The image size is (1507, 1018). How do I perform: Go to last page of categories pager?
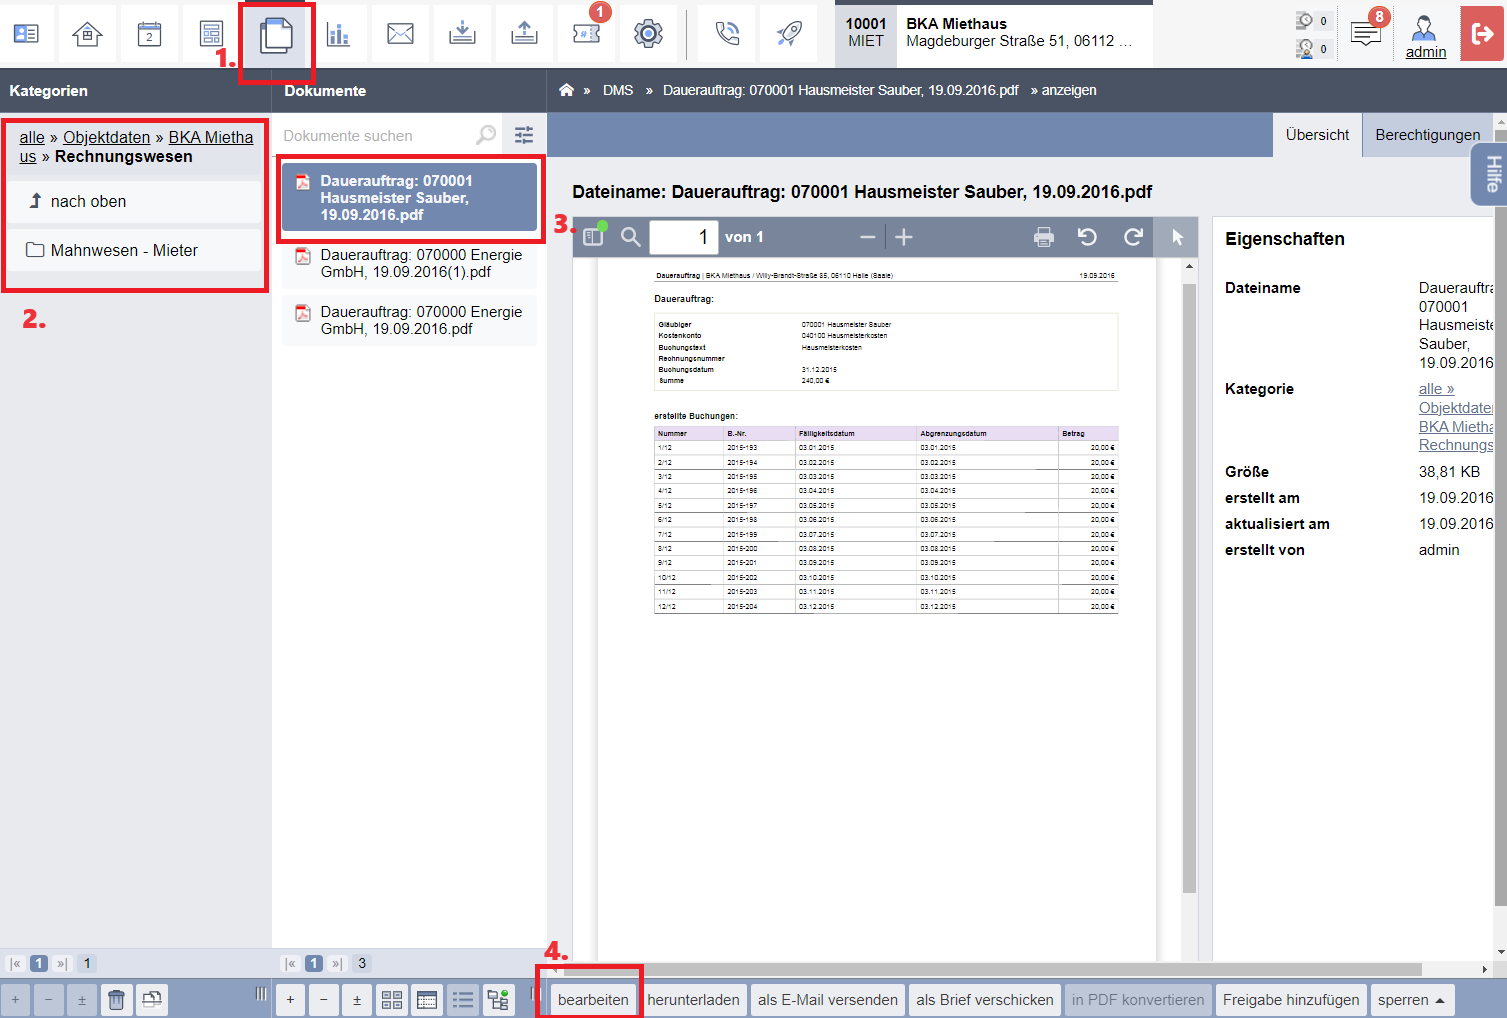point(62,964)
